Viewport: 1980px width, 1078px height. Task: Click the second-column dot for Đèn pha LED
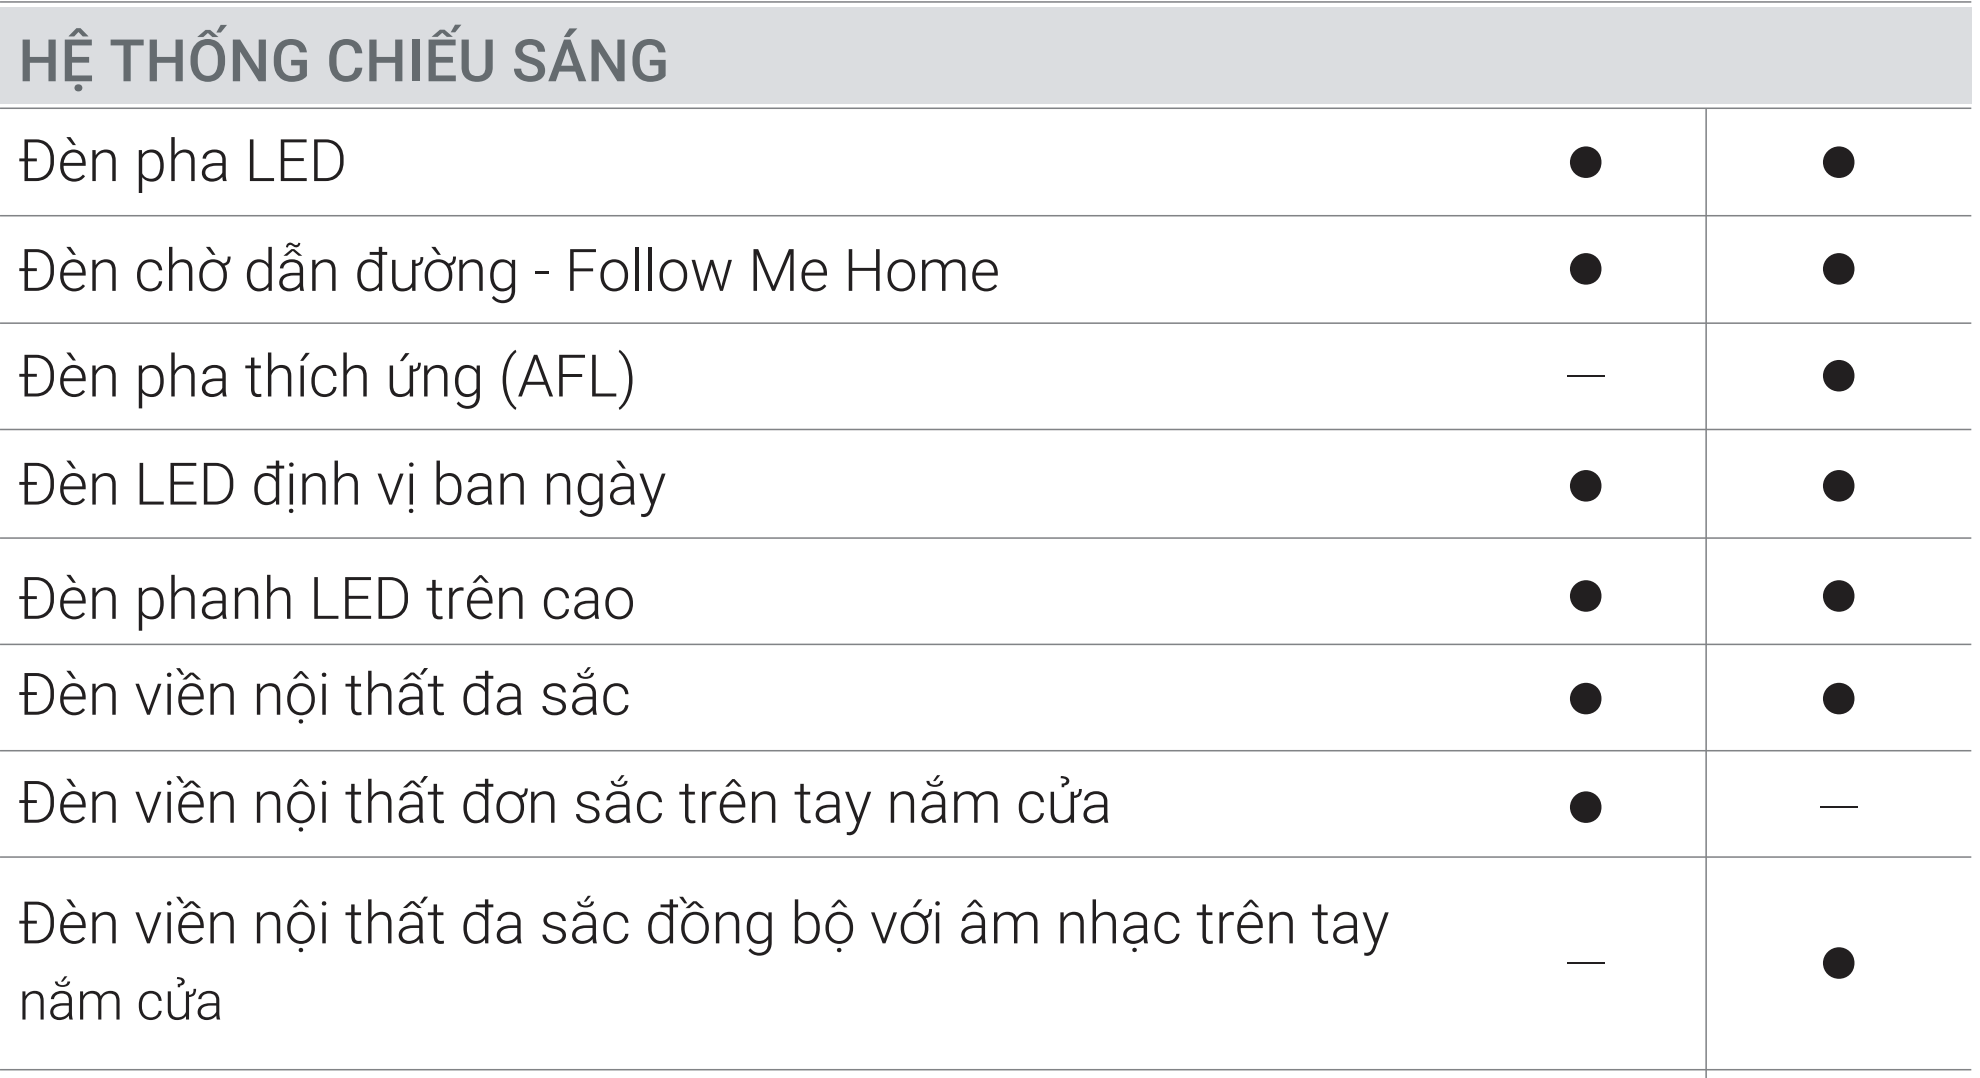[1838, 162]
